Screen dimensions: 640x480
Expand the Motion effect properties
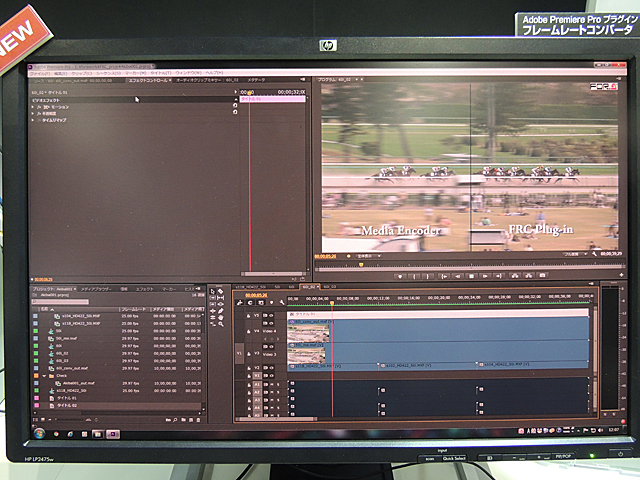tap(33, 107)
